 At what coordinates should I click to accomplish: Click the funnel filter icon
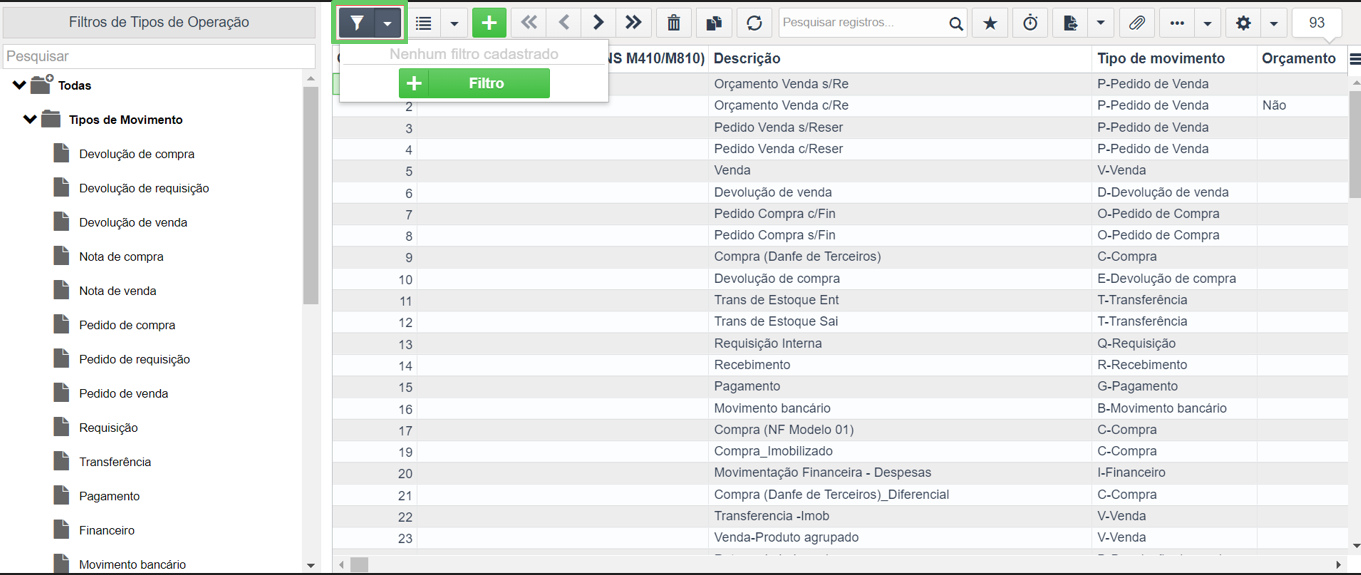(x=357, y=23)
